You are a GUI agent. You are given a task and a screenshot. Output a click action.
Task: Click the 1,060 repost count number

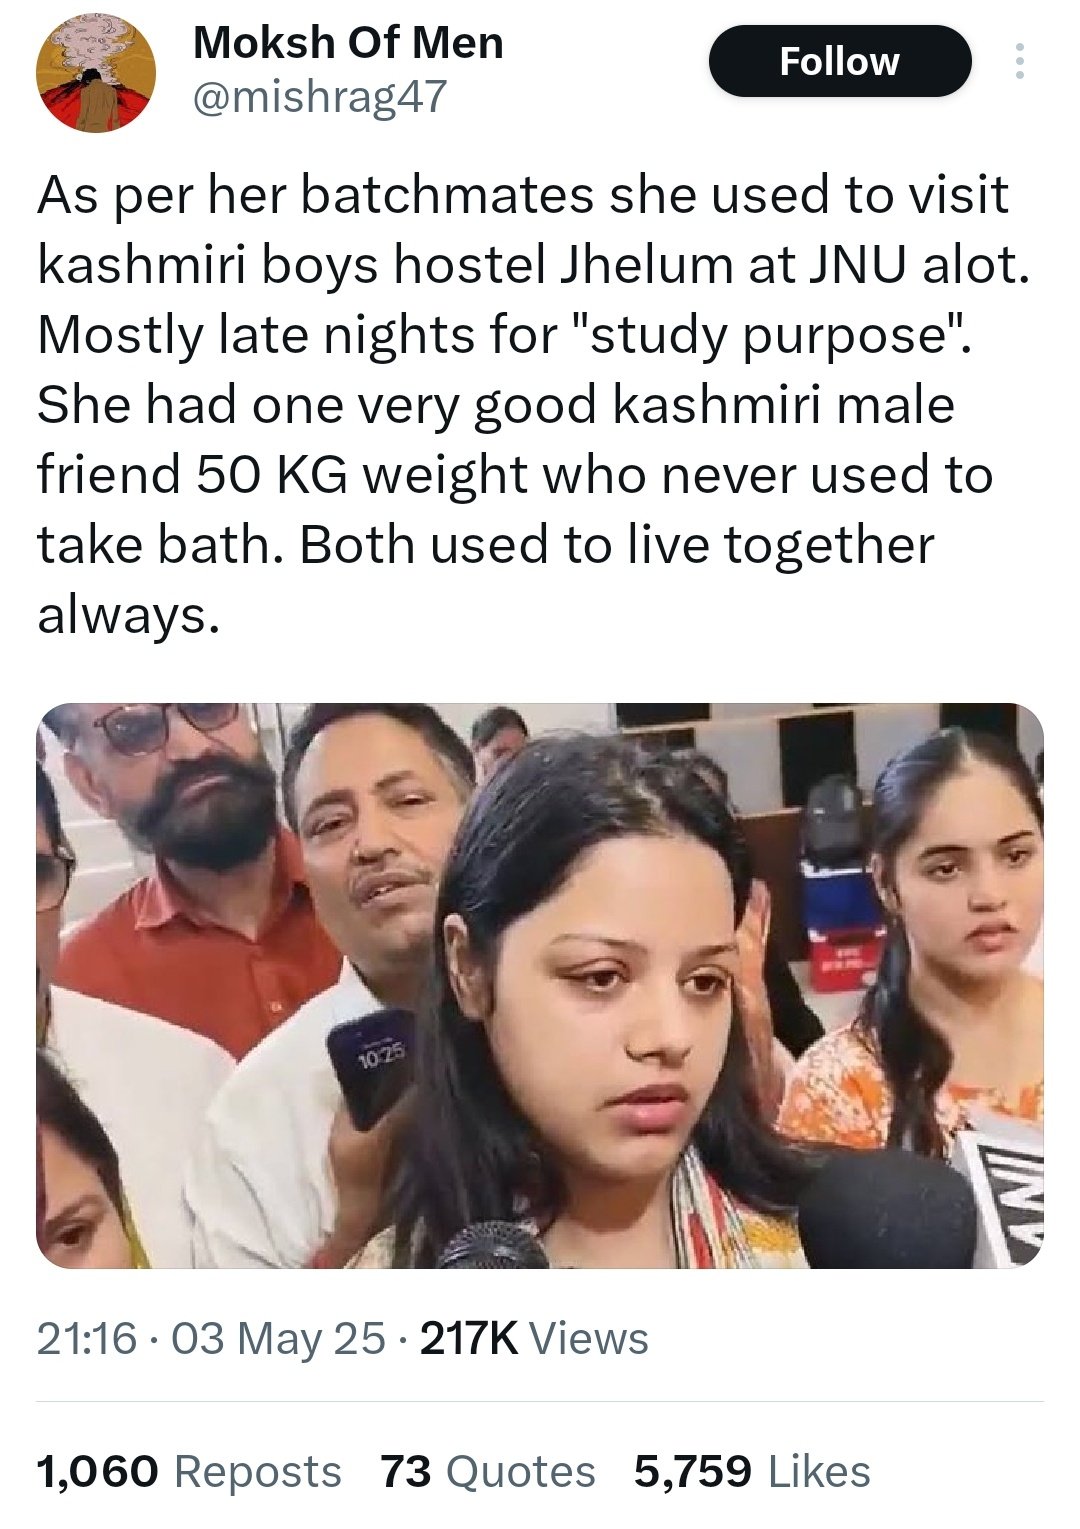pyautogui.click(x=98, y=1472)
